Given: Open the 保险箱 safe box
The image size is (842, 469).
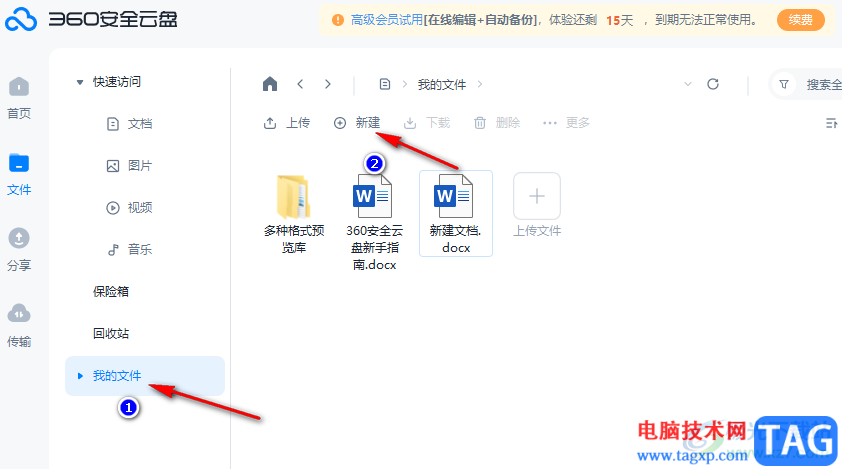Looking at the screenshot, I should [x=111, y=292].
